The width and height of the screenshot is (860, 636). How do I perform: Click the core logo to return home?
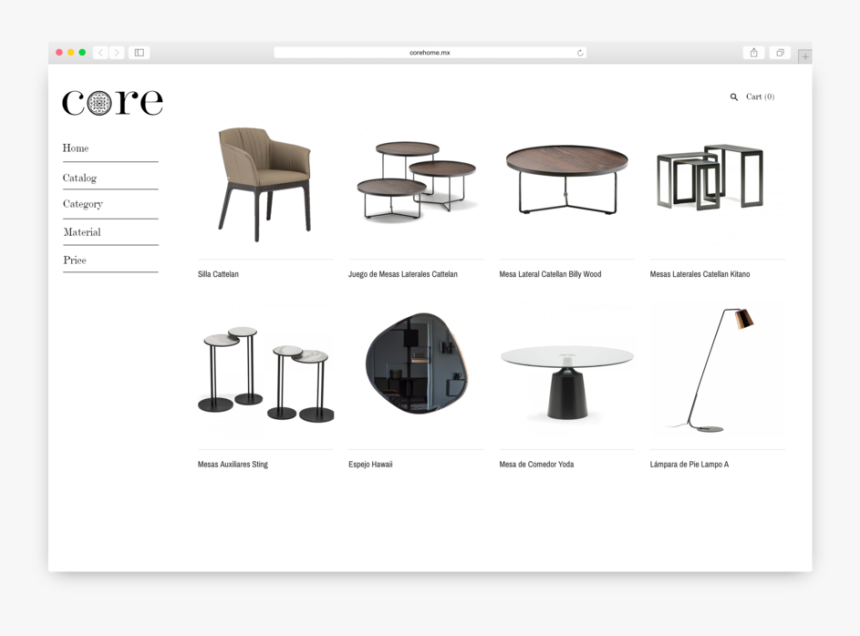coord(111,101)
